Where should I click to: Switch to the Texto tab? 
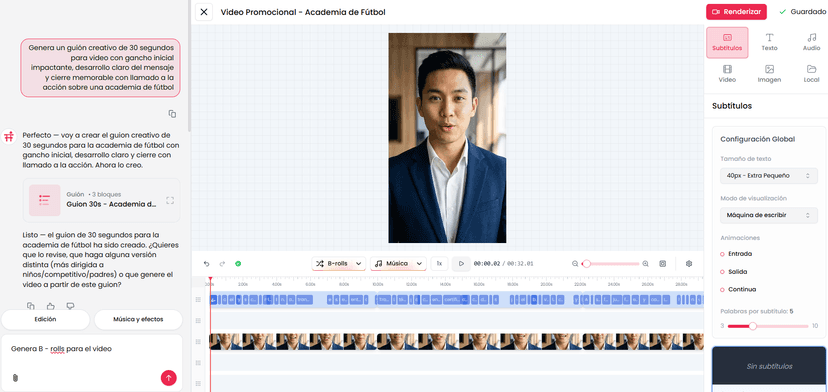769,42
